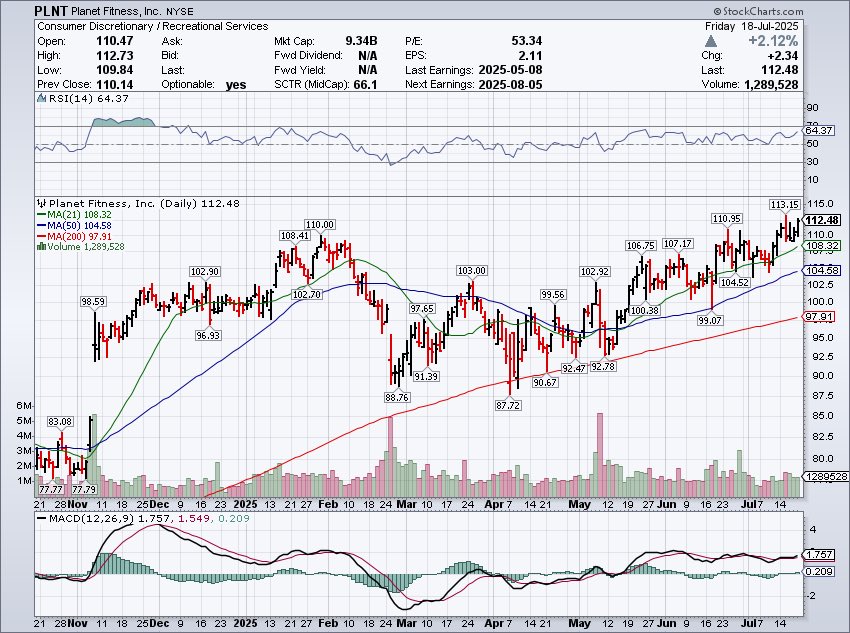Click the 77.77 price low annotation
Screen dimensions: 850x633
click(x=50, y=489)
